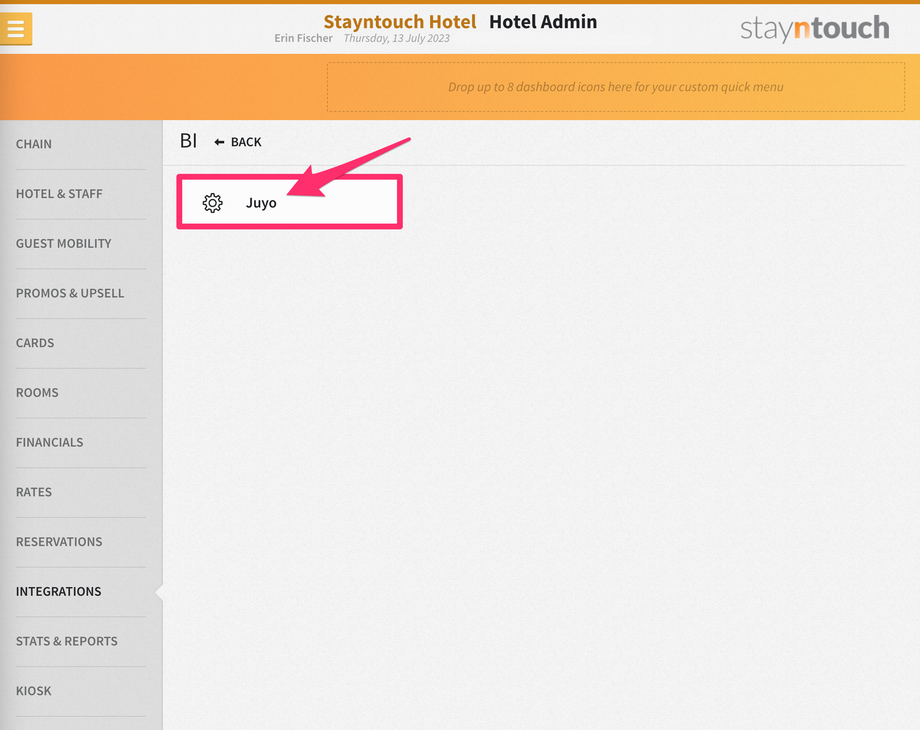Open the Juyo integration entry
920x730 pixels.
click(289, 202)
